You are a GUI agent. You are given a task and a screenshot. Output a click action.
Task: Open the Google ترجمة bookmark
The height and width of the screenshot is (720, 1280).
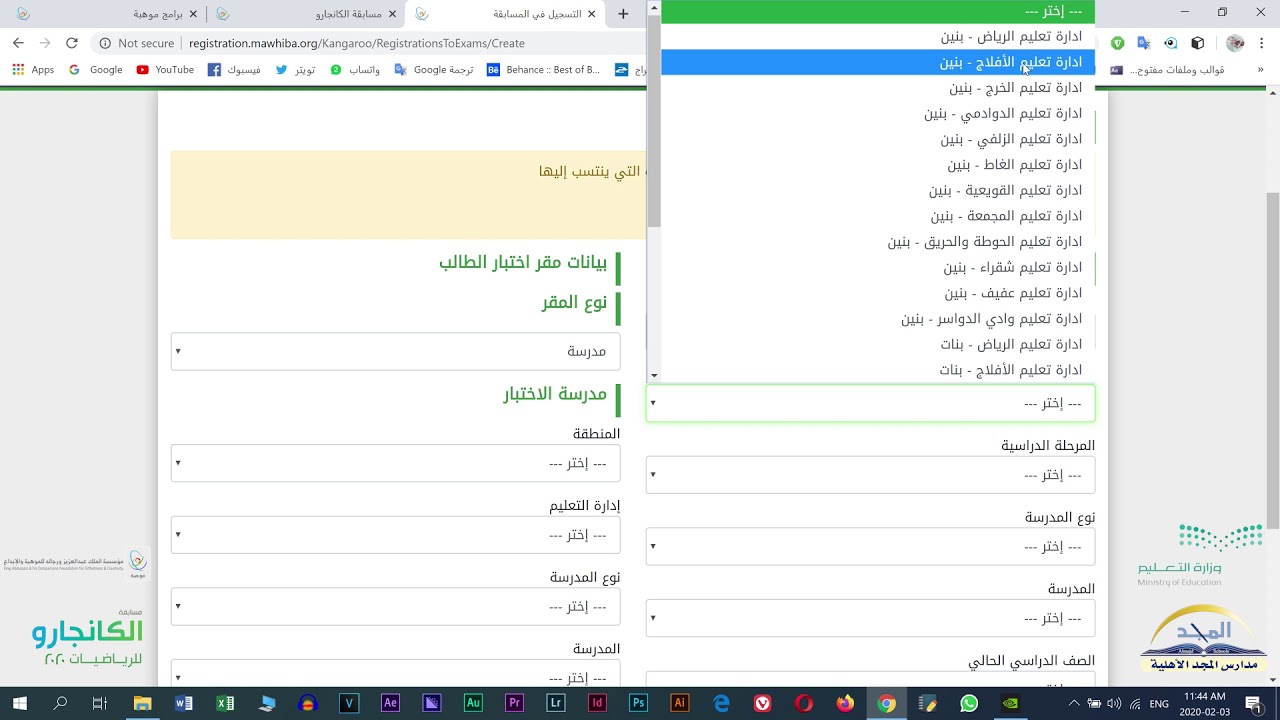pyautogui.click(x=434, y=70)
